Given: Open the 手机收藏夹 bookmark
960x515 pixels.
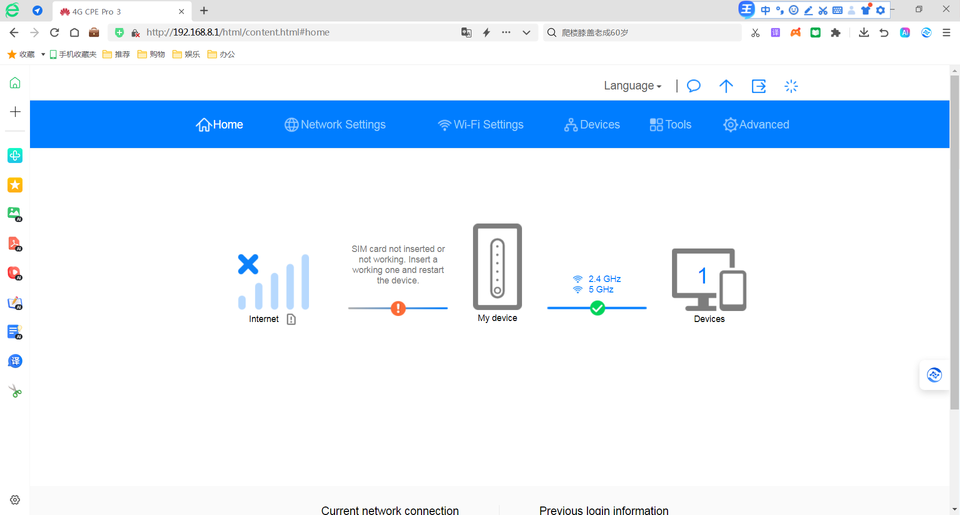Looking at the screenshot, I should 73,55.
